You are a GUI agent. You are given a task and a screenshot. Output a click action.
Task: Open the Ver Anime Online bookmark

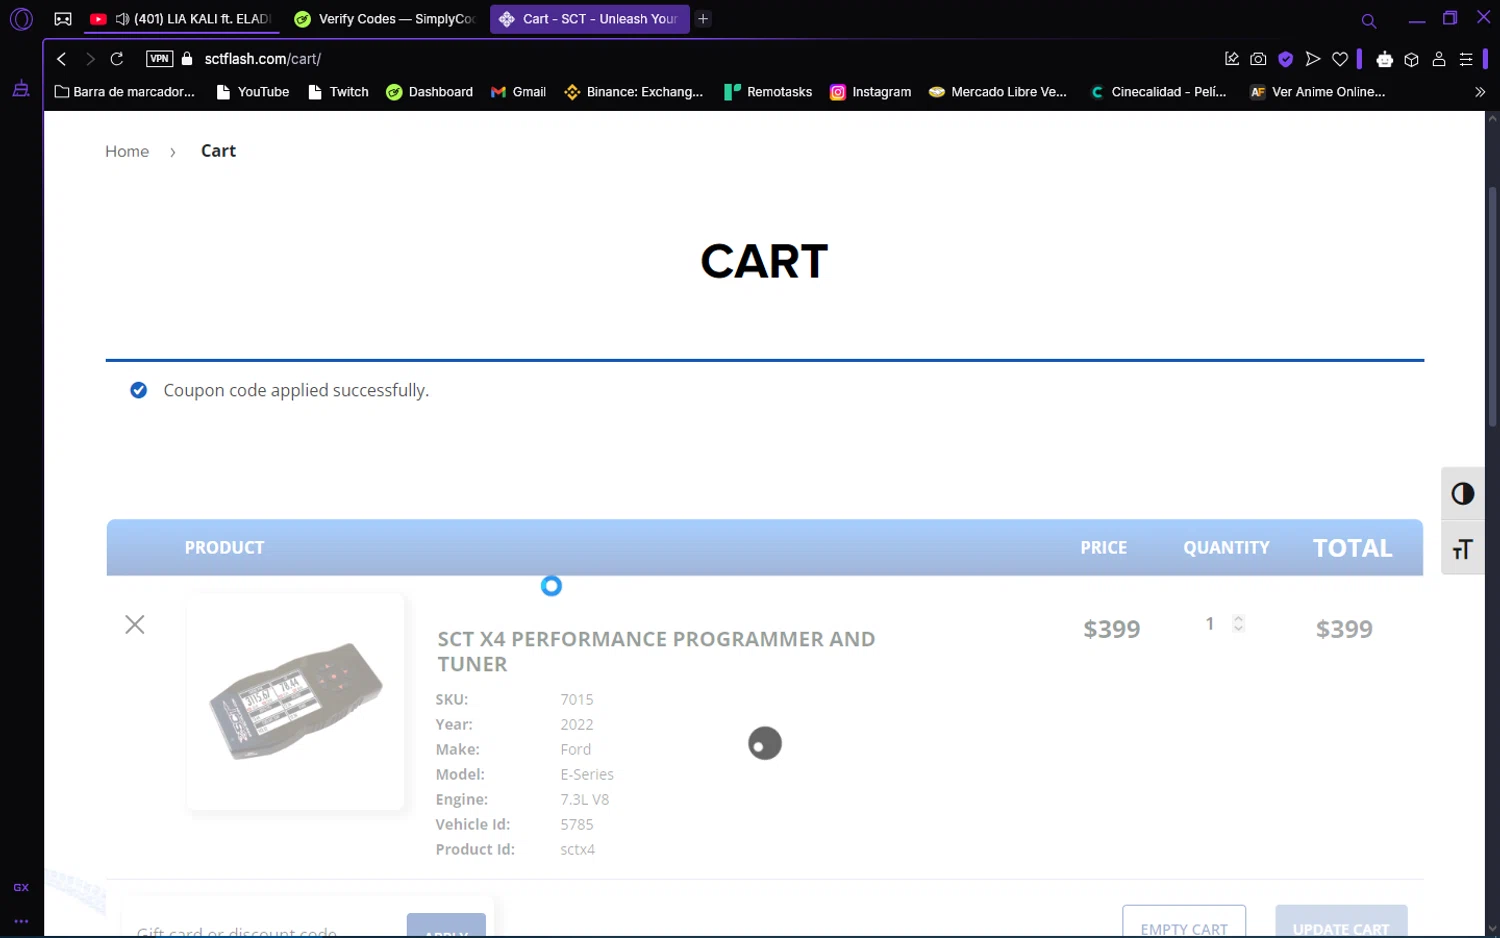(x=1318, y=92)
